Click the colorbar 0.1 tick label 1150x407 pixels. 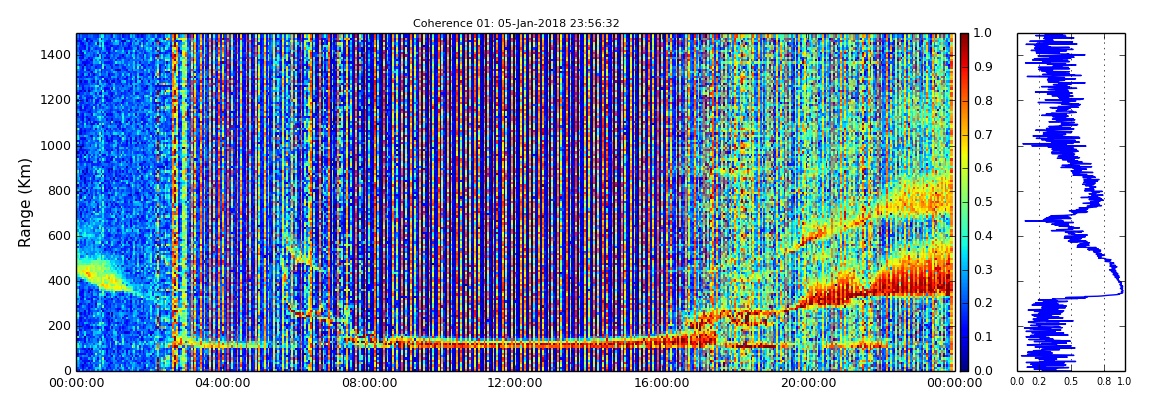pyautogui.click(x=982, y=337)
